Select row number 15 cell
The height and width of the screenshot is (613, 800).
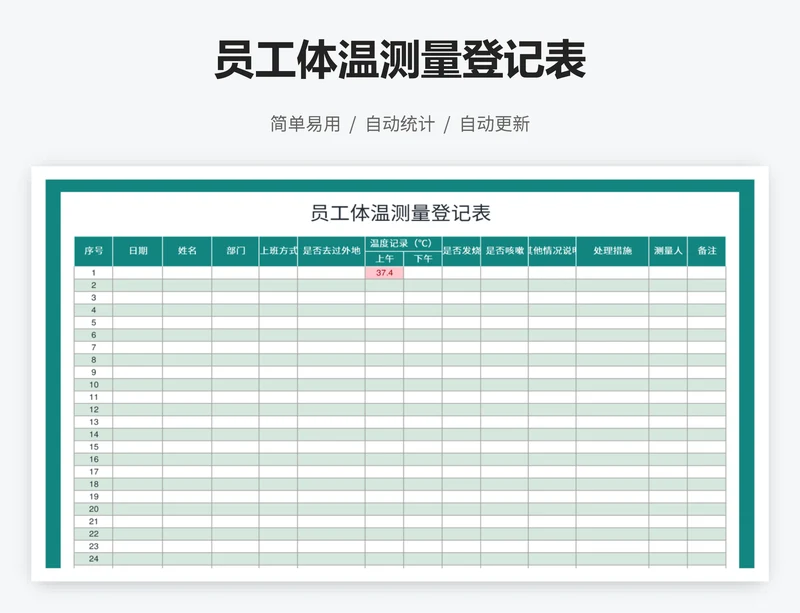[x=93, y=447]
